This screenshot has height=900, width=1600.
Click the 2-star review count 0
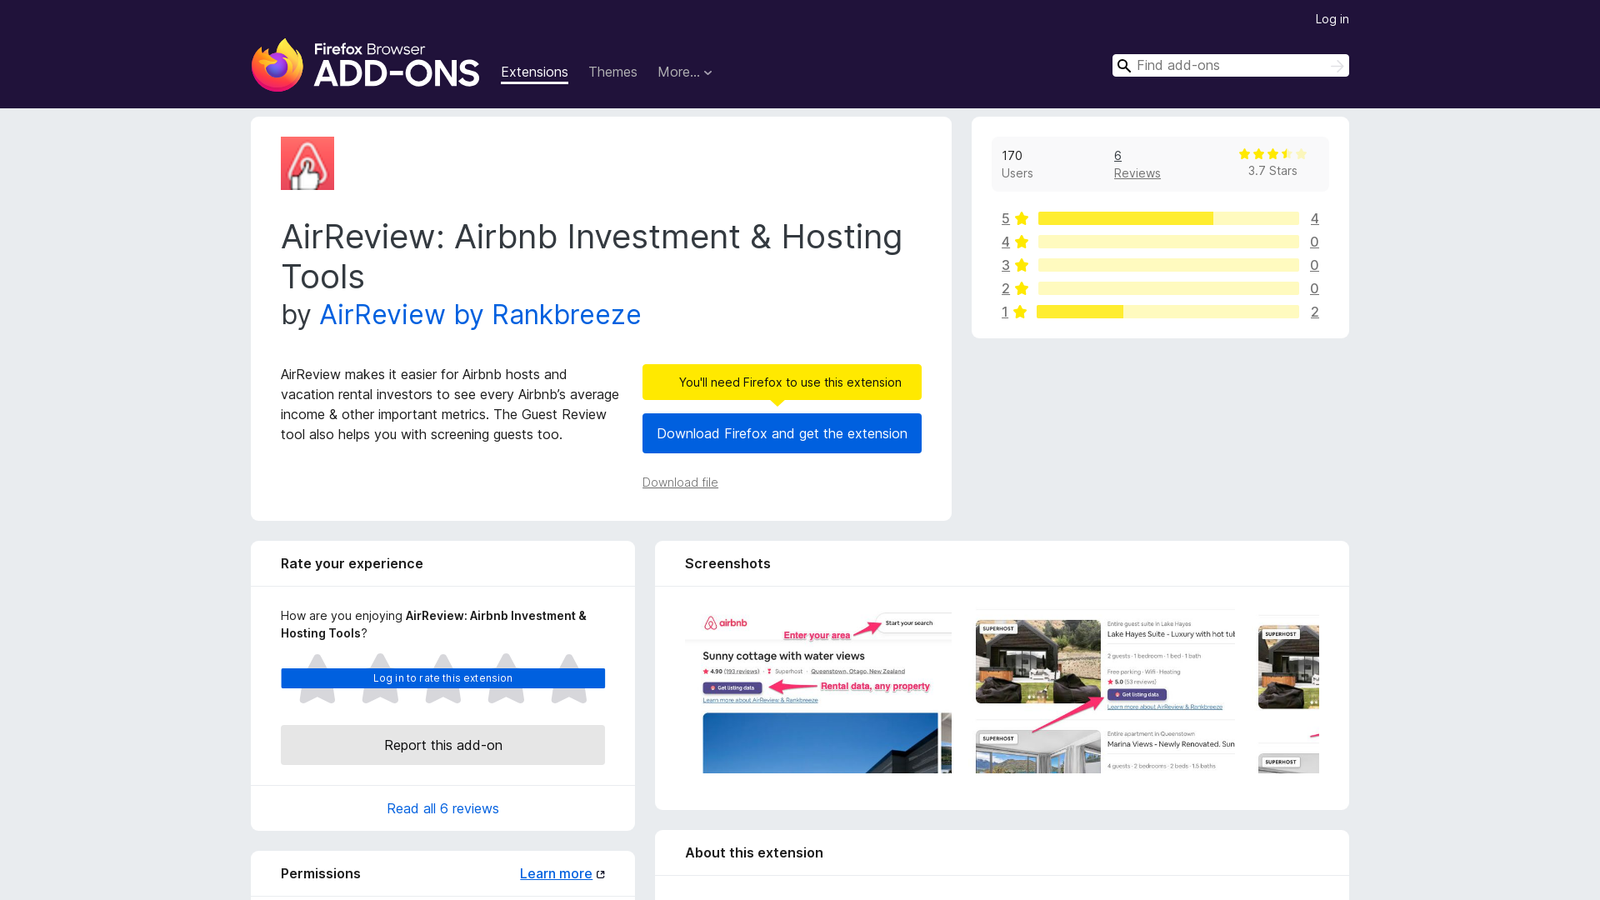click(1314, 289)
